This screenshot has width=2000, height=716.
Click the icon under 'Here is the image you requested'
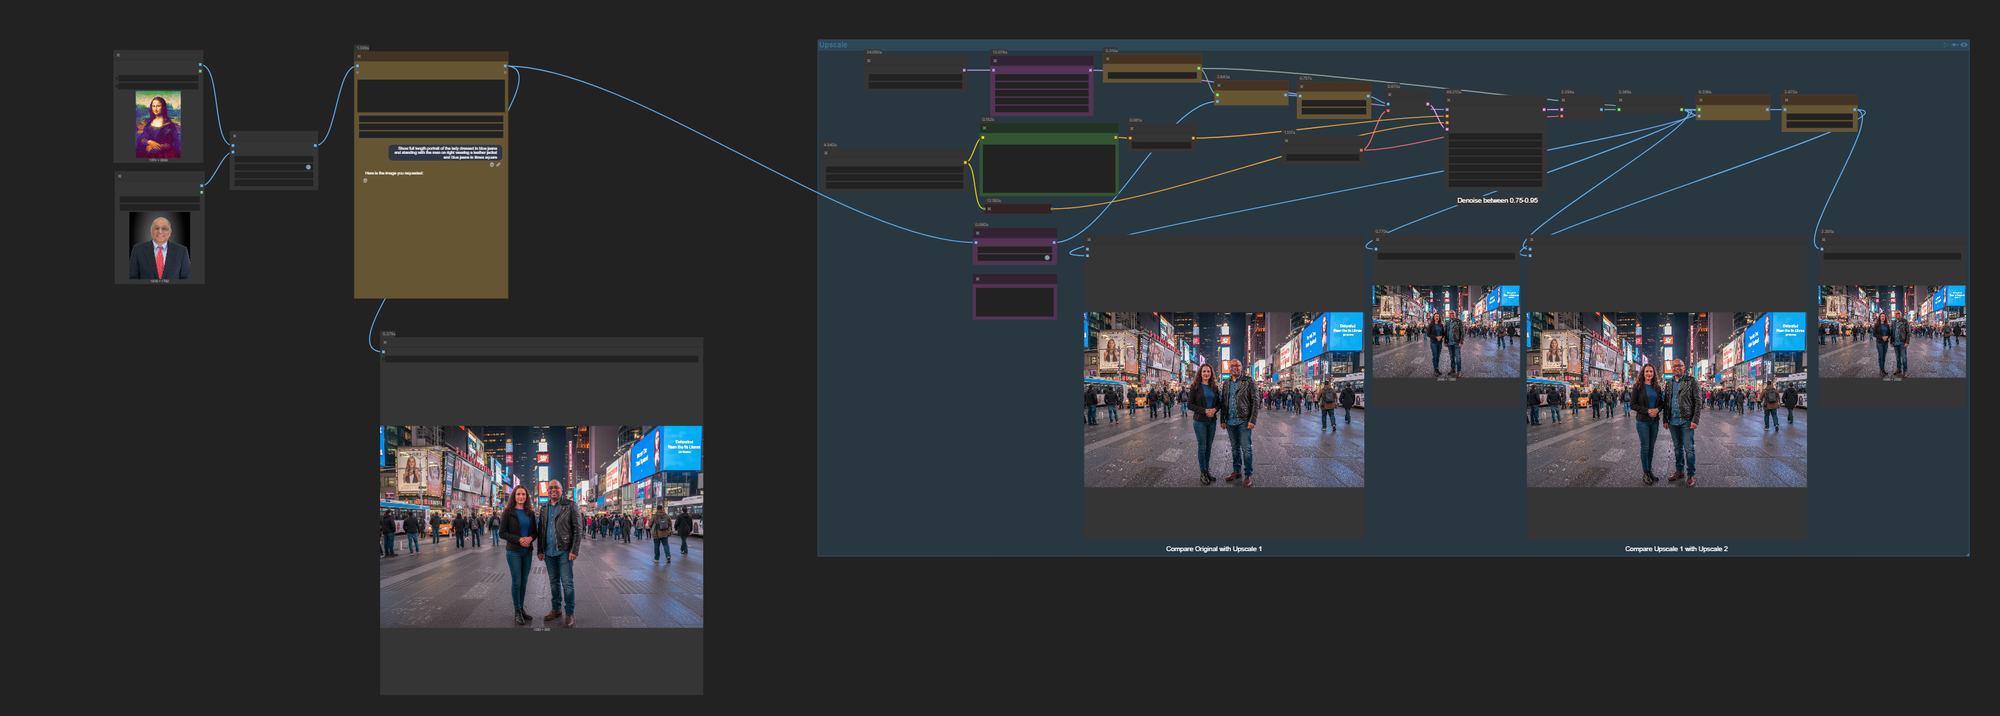[x=366, y=181]
